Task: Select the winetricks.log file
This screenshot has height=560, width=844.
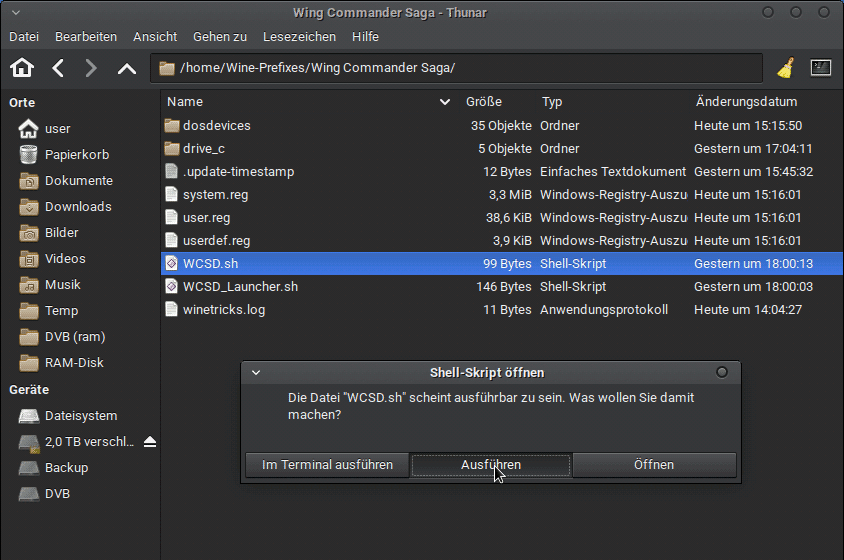Action: click(215, 310)
